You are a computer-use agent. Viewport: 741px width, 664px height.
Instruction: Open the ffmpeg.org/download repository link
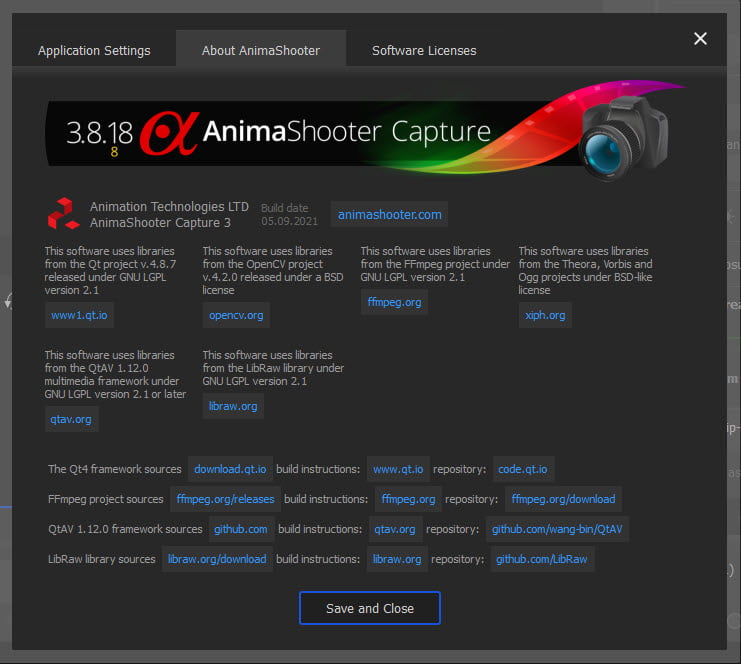(563, 499)
